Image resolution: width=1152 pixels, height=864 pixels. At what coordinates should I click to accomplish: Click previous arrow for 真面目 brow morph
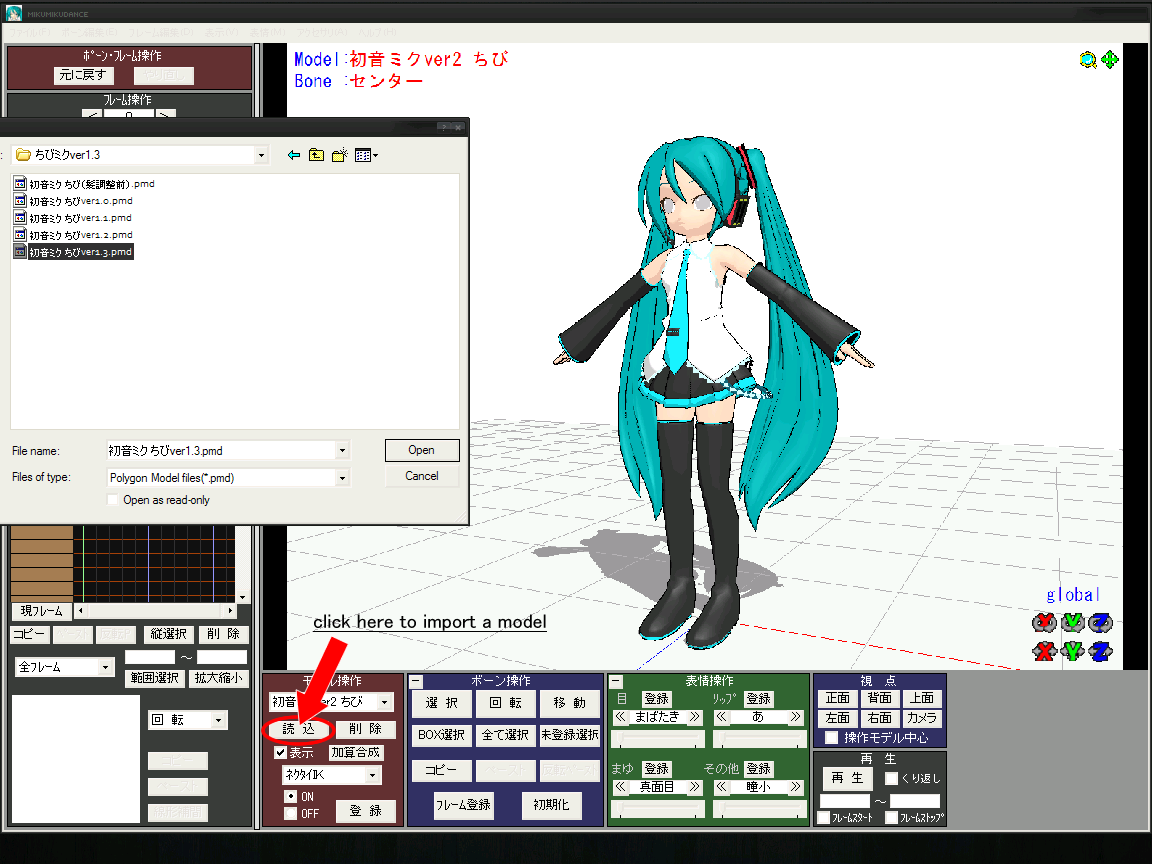[x=621, y=787]
